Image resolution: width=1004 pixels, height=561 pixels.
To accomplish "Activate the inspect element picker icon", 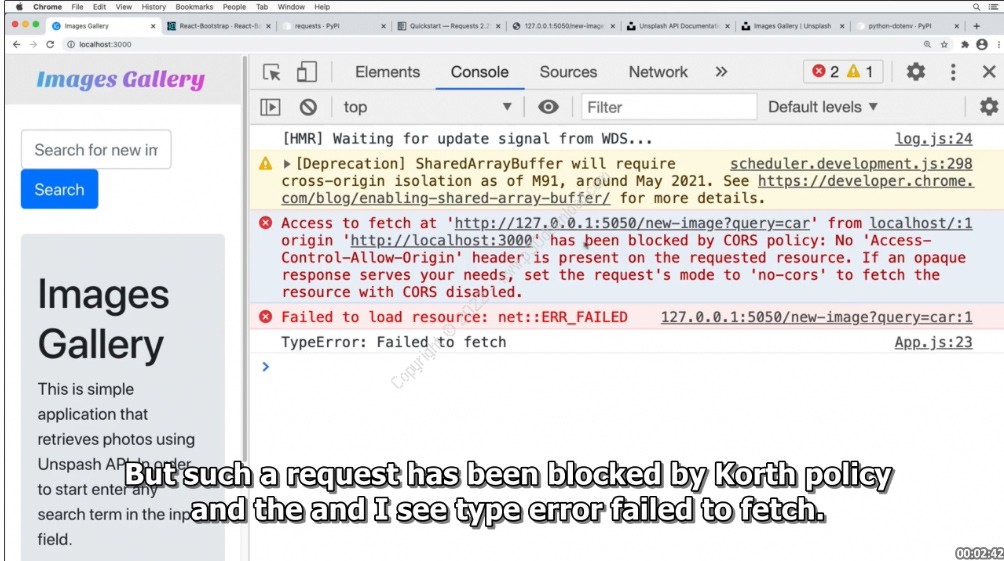I will tap(271, 72).
